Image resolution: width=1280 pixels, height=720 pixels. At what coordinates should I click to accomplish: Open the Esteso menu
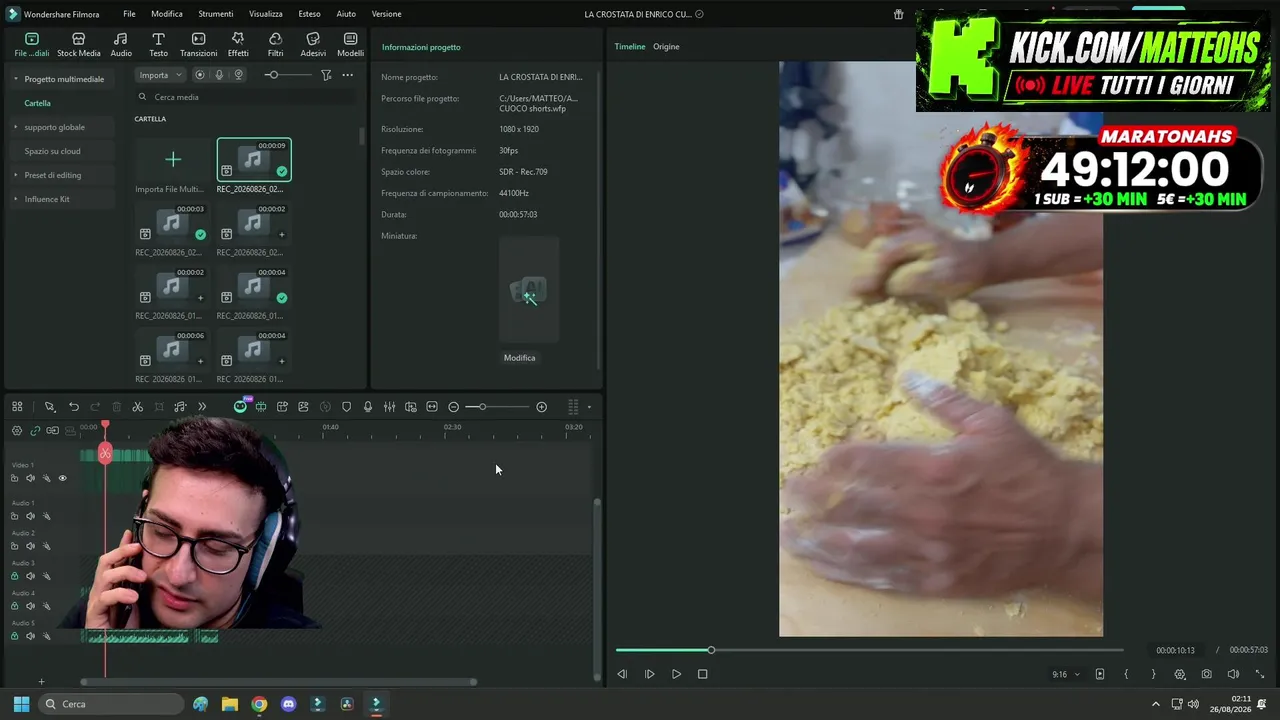click(x=310, y=14)
